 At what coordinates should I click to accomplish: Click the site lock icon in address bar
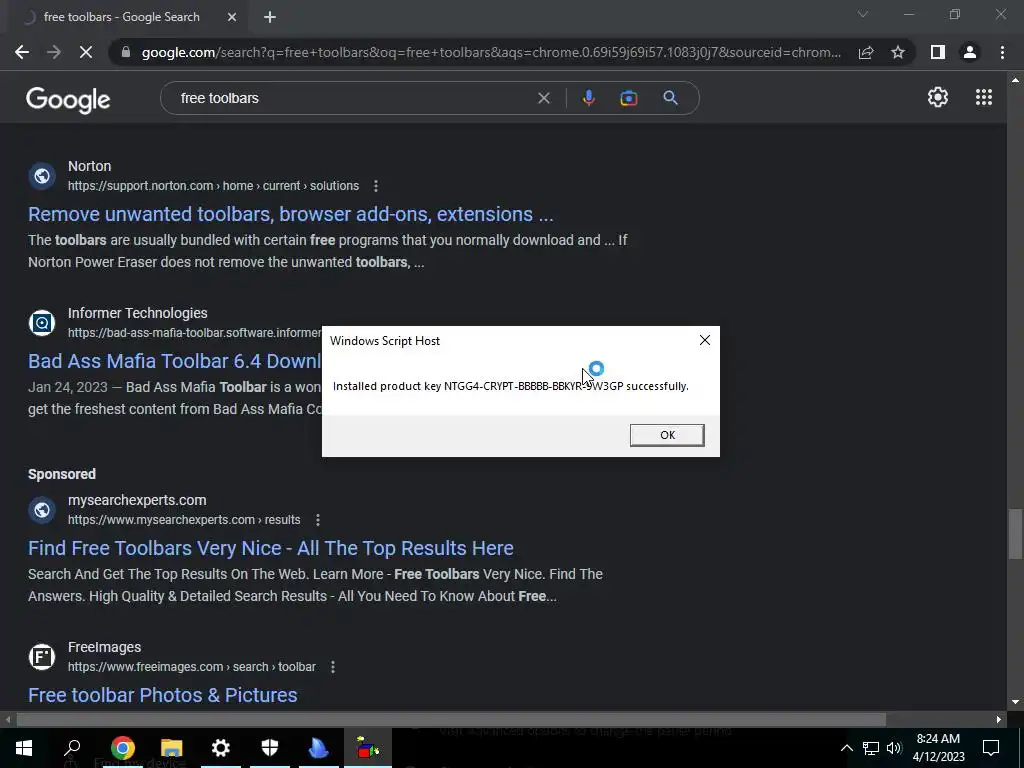click(x=126, y=52)
